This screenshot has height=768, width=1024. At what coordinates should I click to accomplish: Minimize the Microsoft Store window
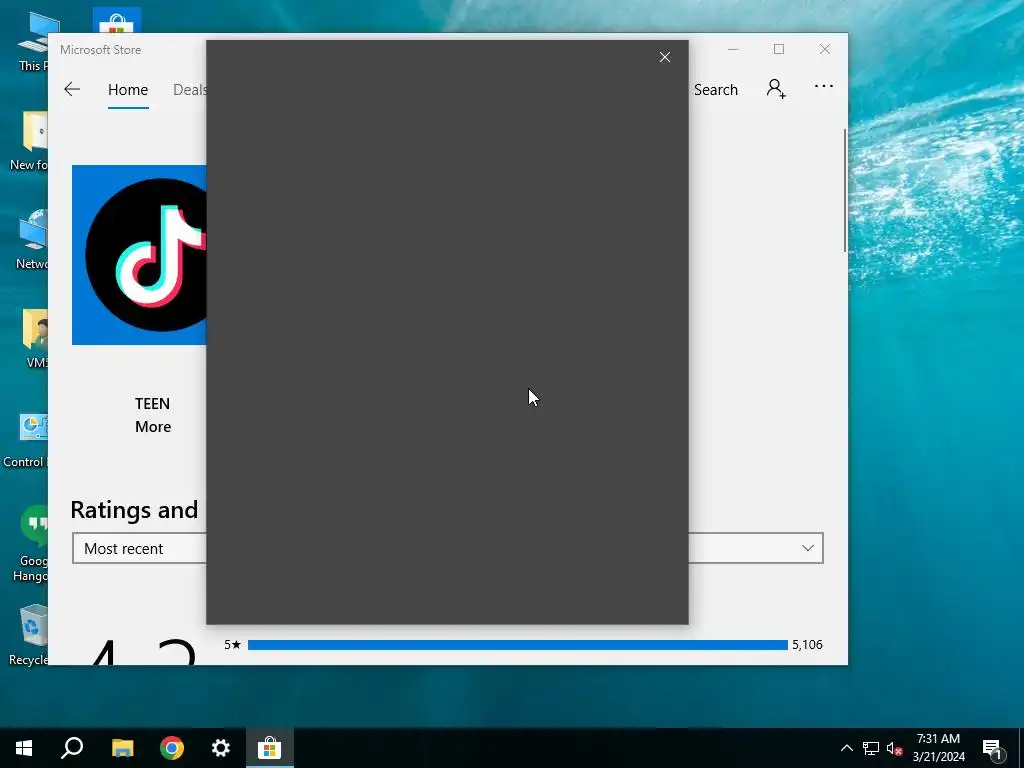733,49
